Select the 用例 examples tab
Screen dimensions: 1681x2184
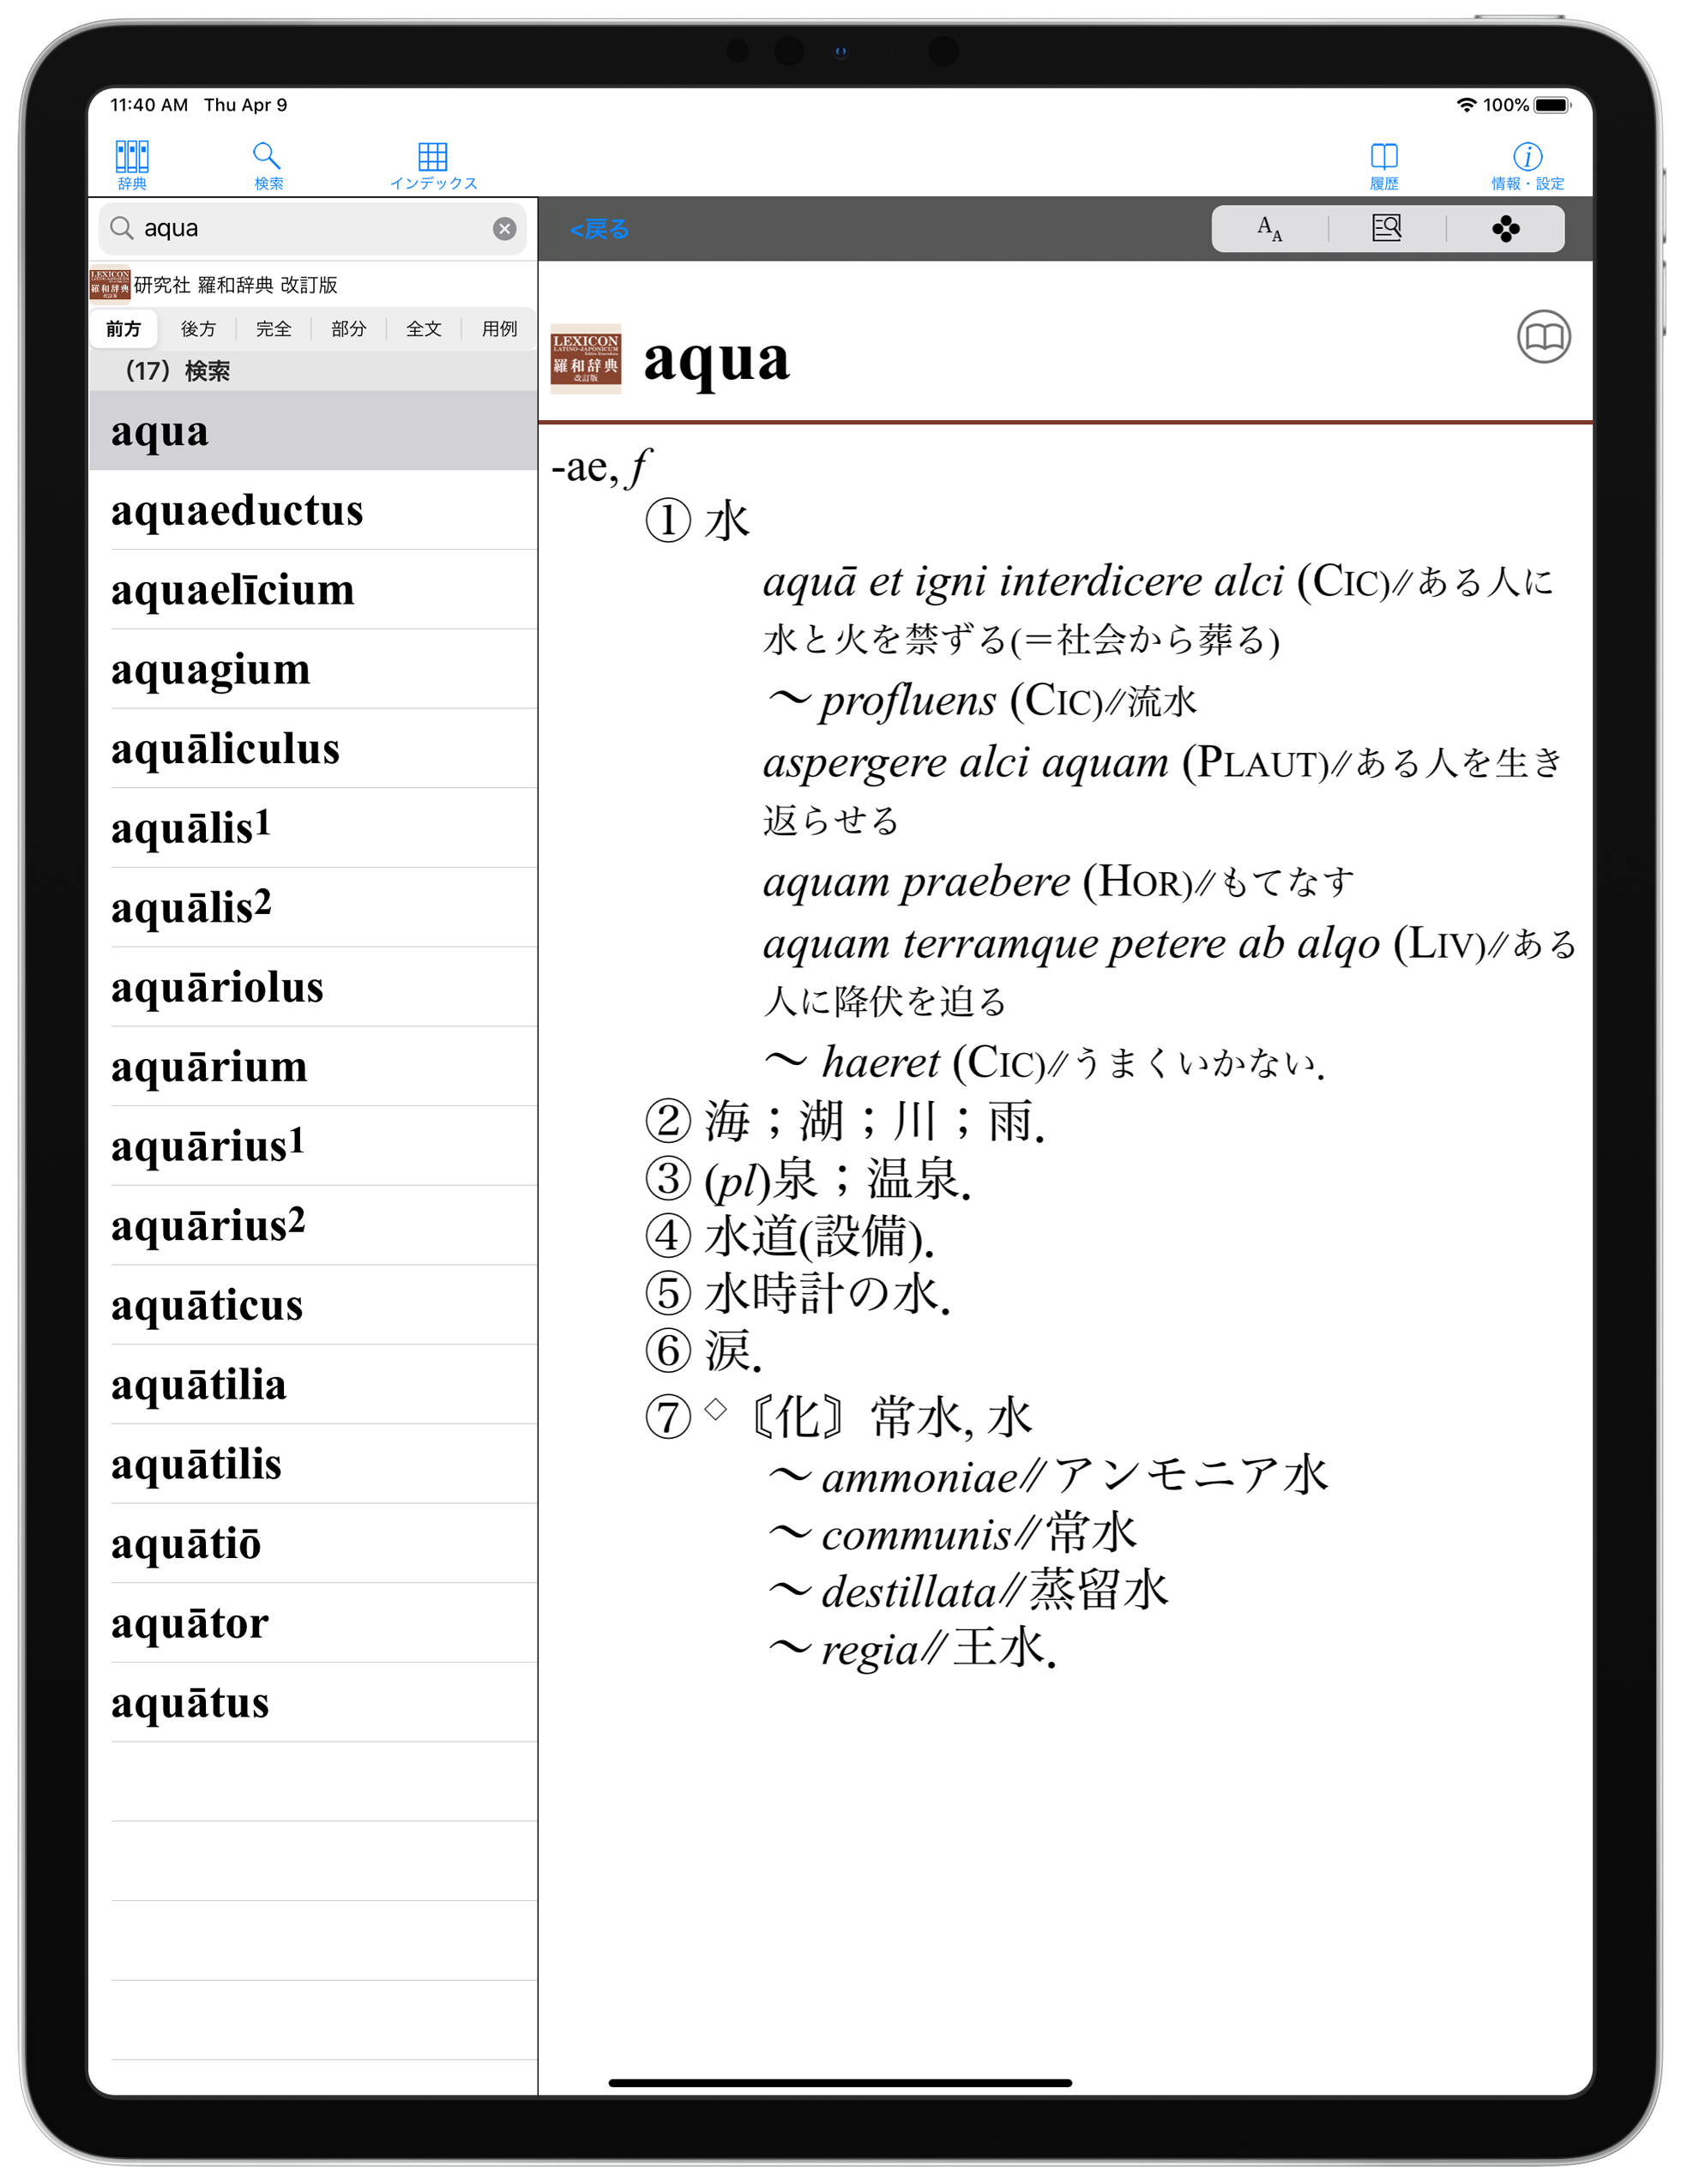(499, 329)
